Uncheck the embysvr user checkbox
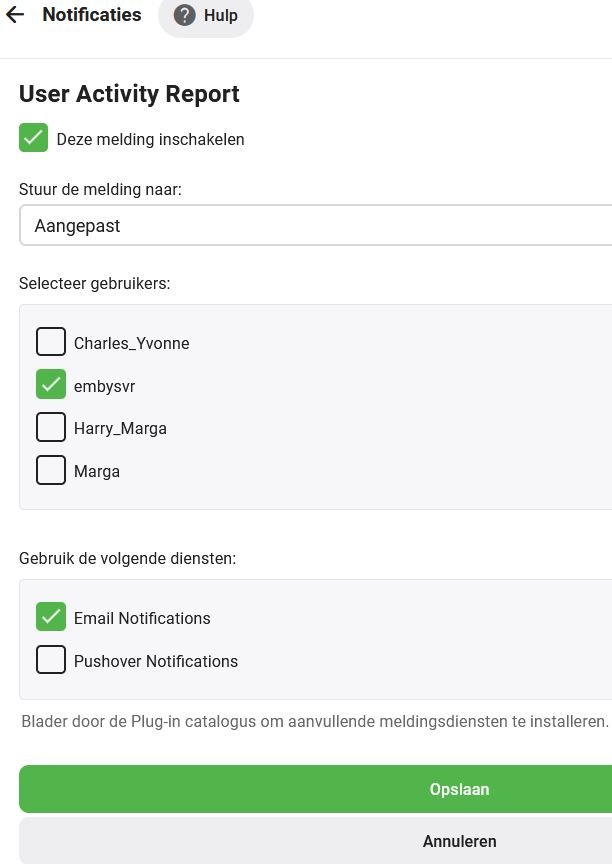The image size is (612, 864). [51, 385]
